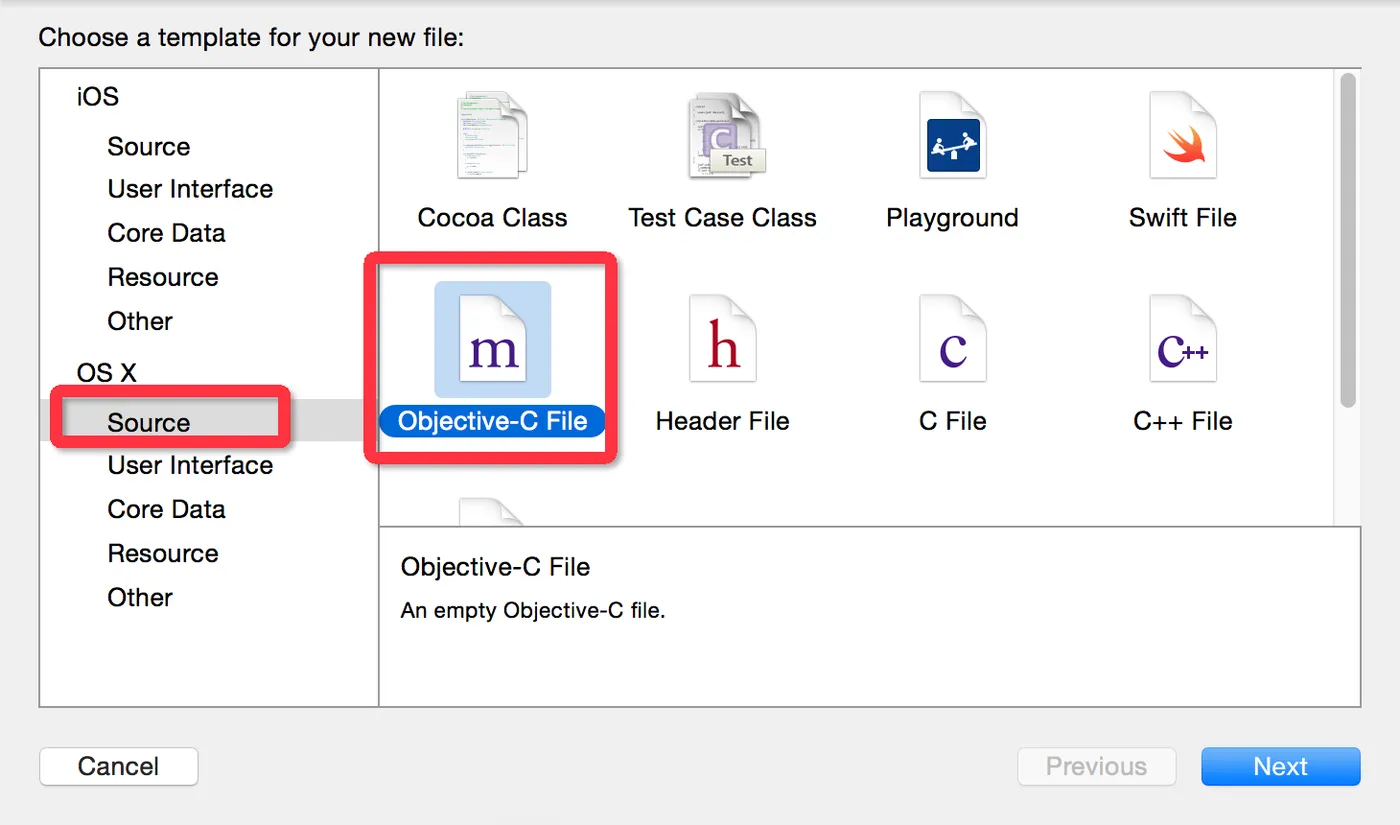The height and width of the screenshot is (825, 1400).
Task: Select the Header File 'h' icon
Action: [x=723, y=341]
